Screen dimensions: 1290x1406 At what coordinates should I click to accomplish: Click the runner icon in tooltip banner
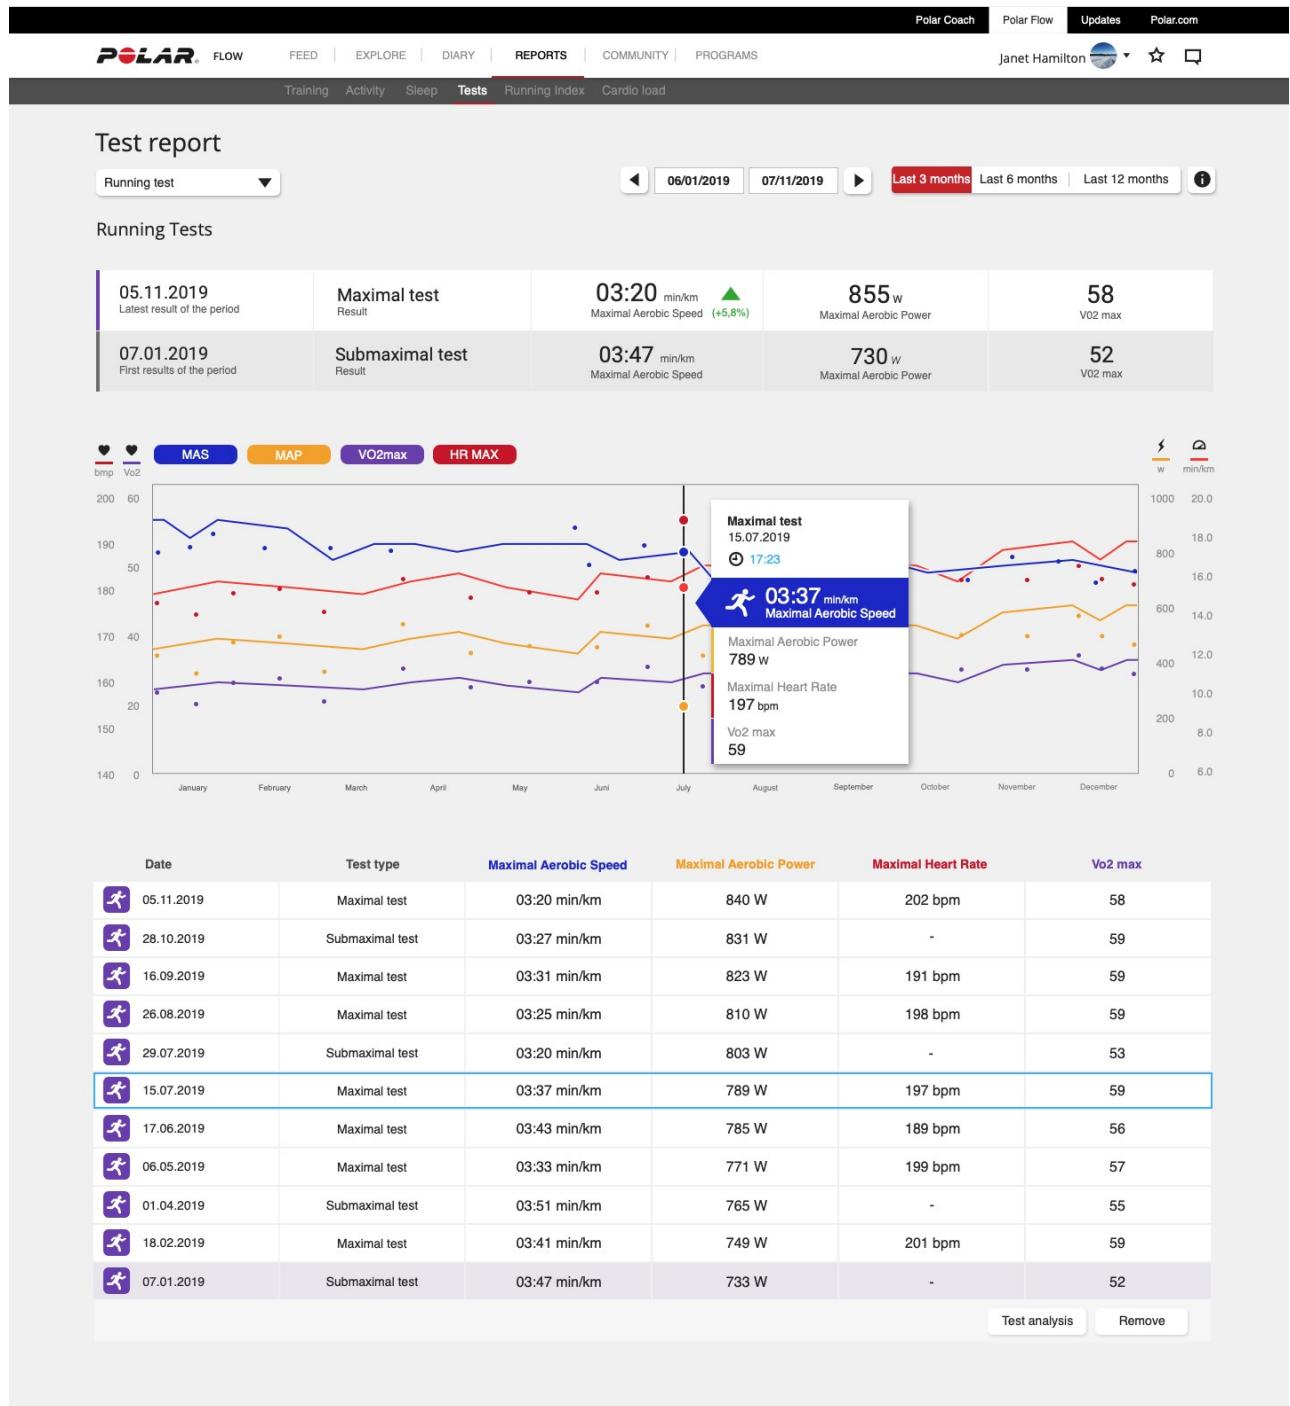tap(740, 602)
